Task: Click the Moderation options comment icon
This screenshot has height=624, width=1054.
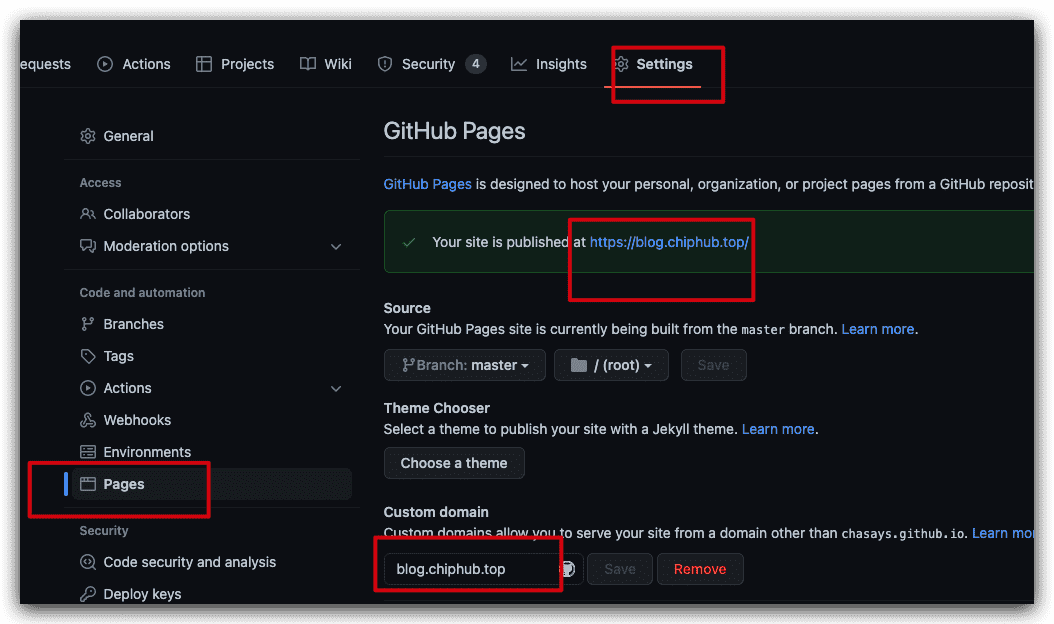Action: click(88, 246)
